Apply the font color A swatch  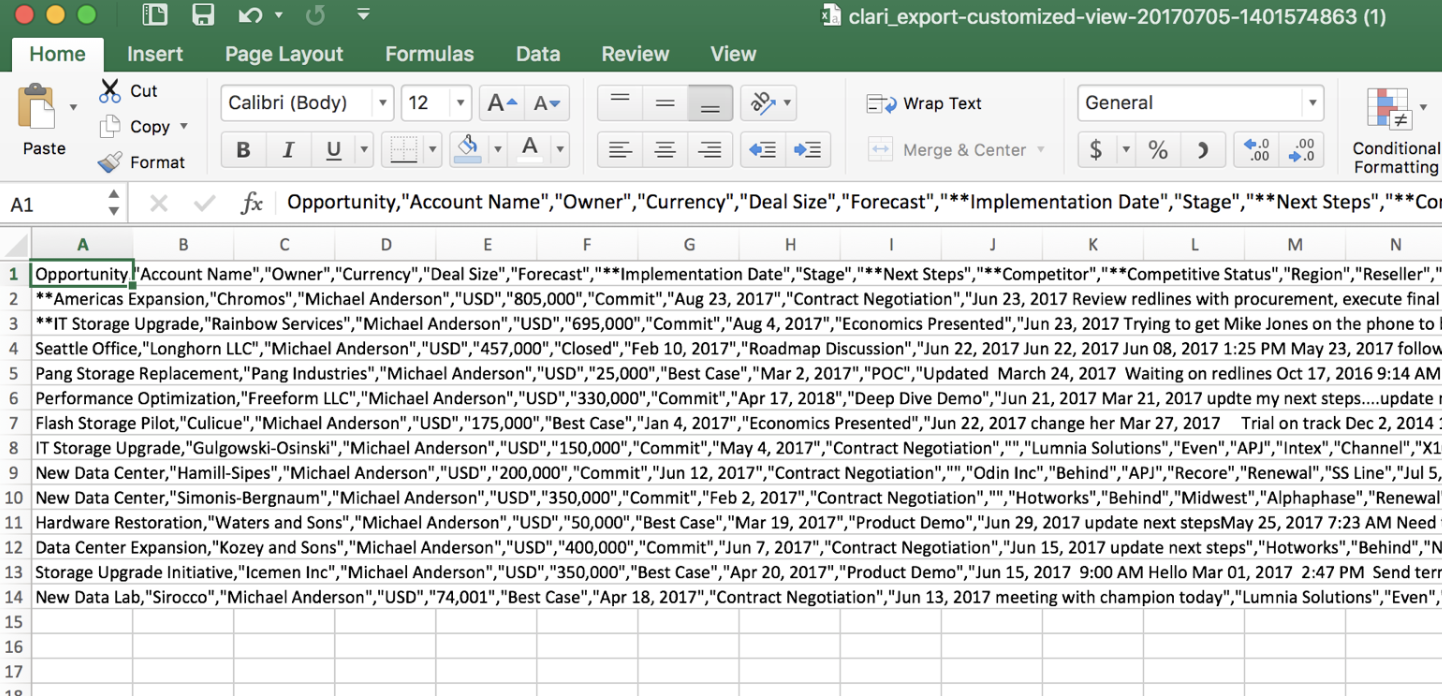click(530, 150)
